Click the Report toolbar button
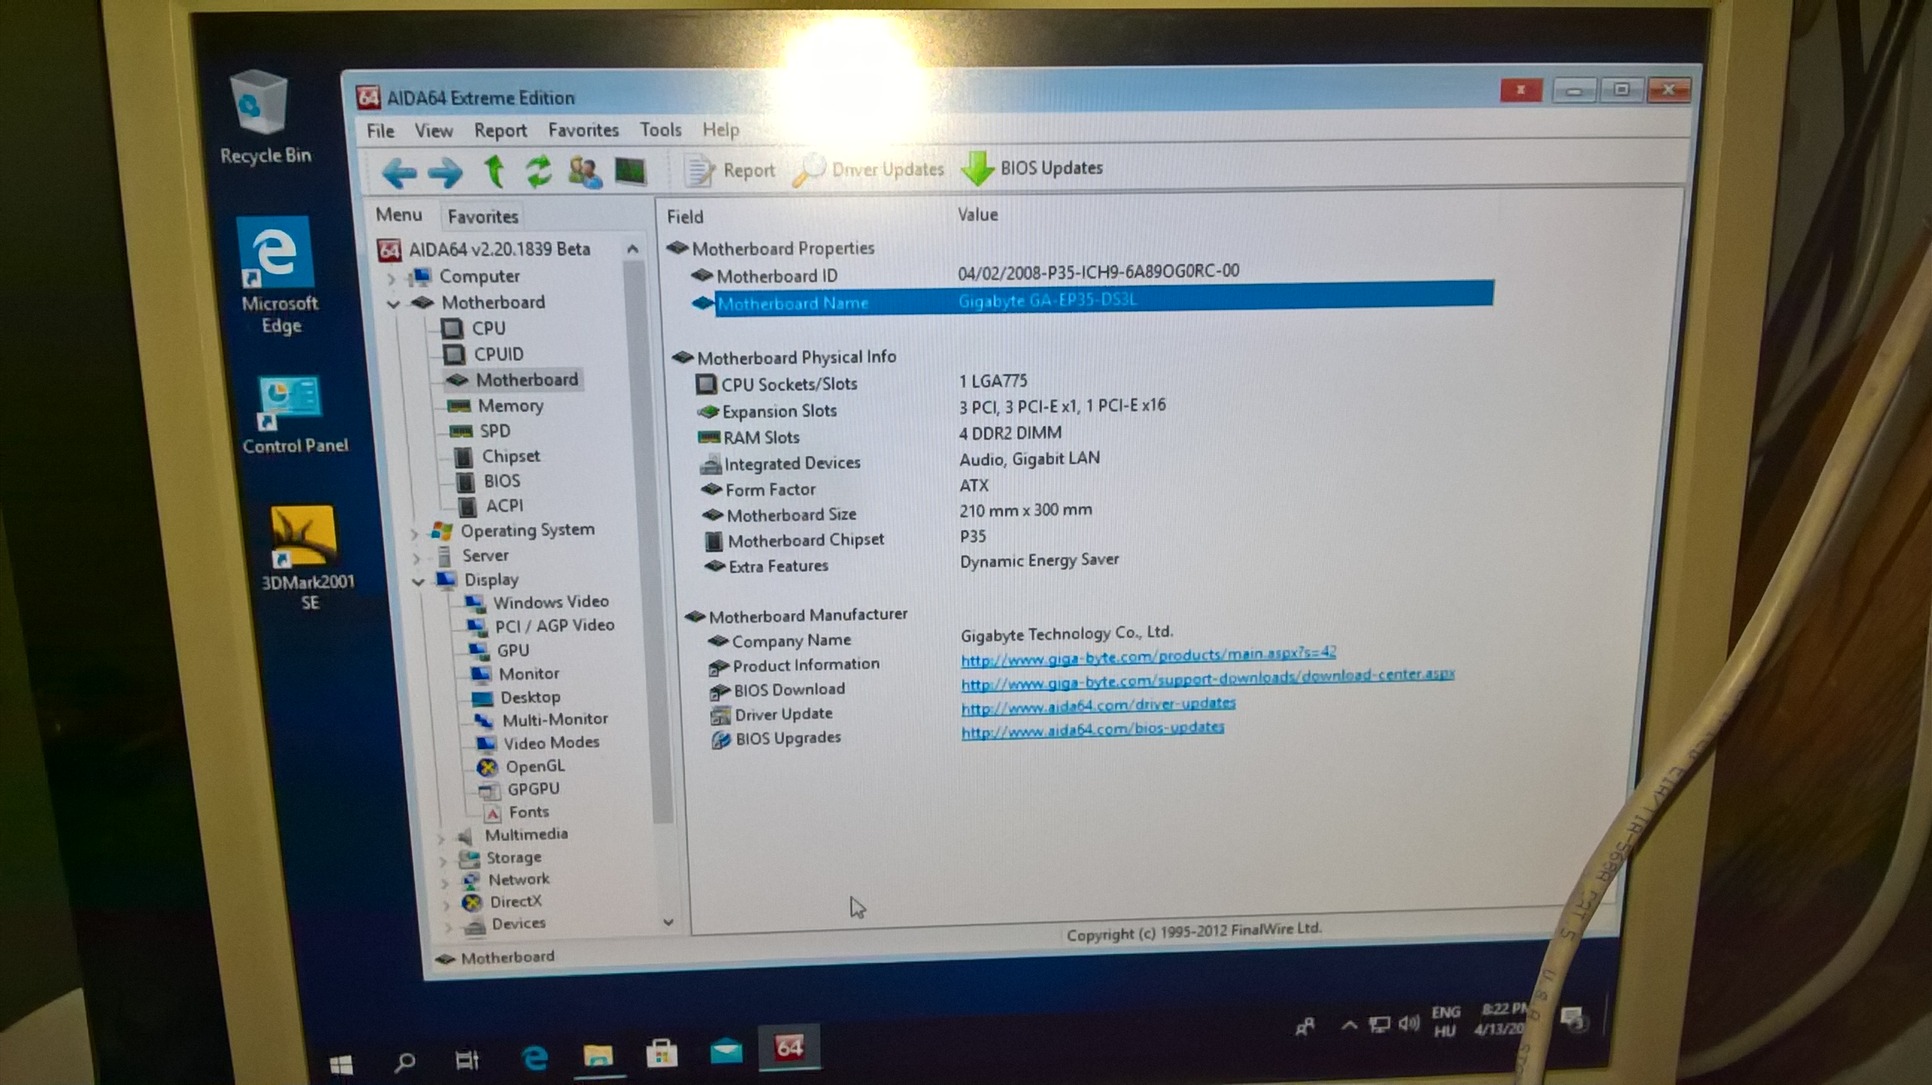 (x=731, y=171)
